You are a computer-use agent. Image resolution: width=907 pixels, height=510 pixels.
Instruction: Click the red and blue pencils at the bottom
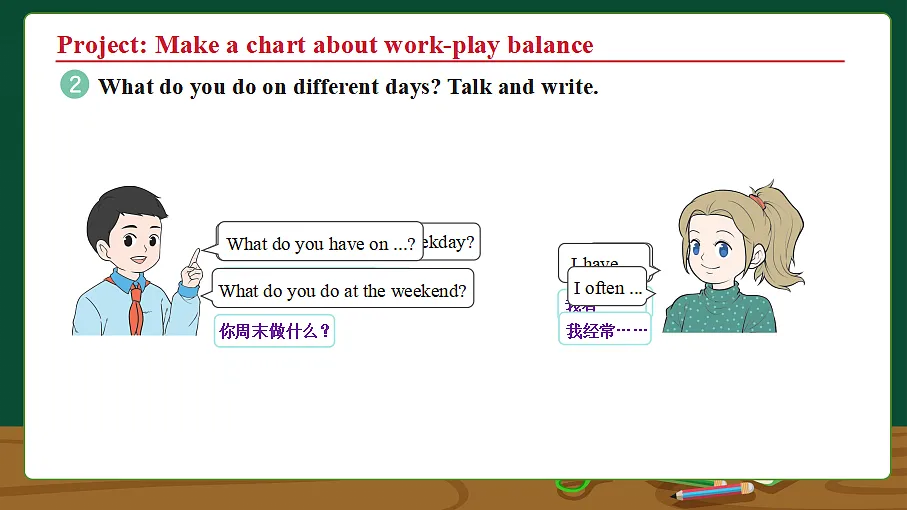pos(713,491)
